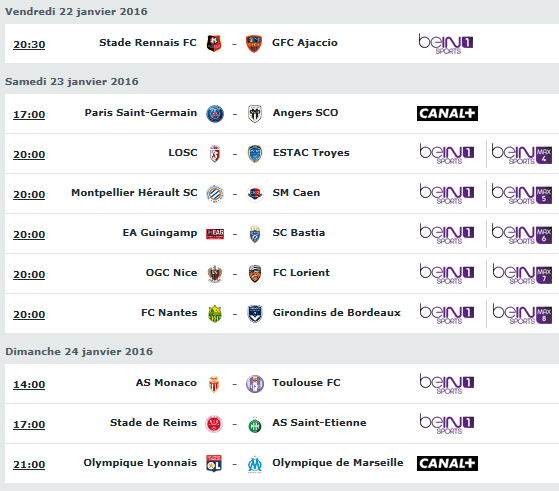Click the AS Saint-Etienne green crest
559x491 pixels.
tap(255, 424)
